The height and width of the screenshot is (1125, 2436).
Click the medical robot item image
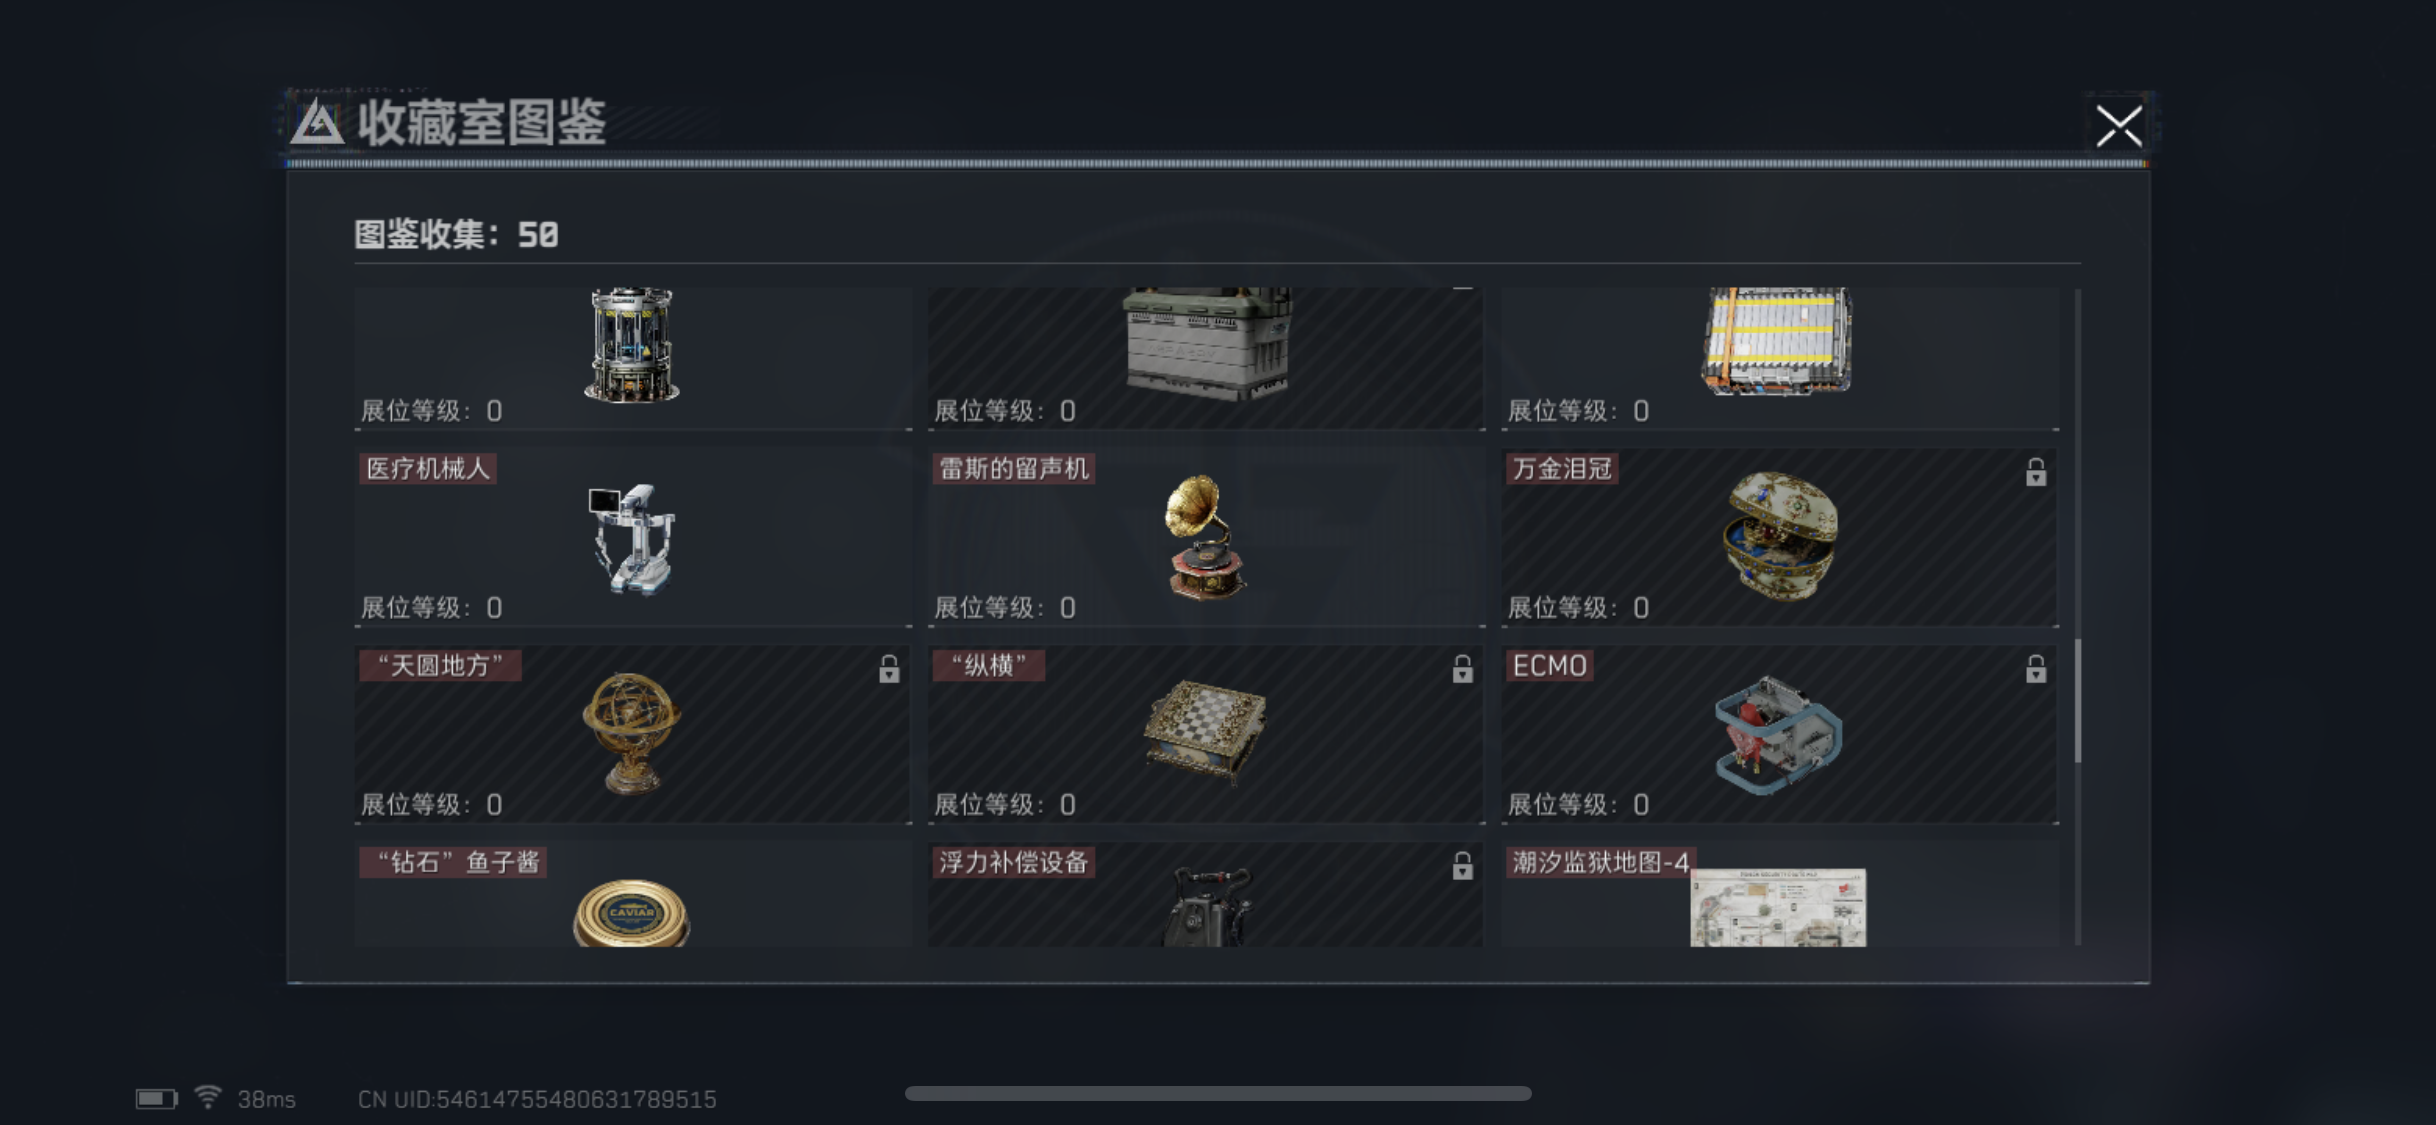click(632, 538)
